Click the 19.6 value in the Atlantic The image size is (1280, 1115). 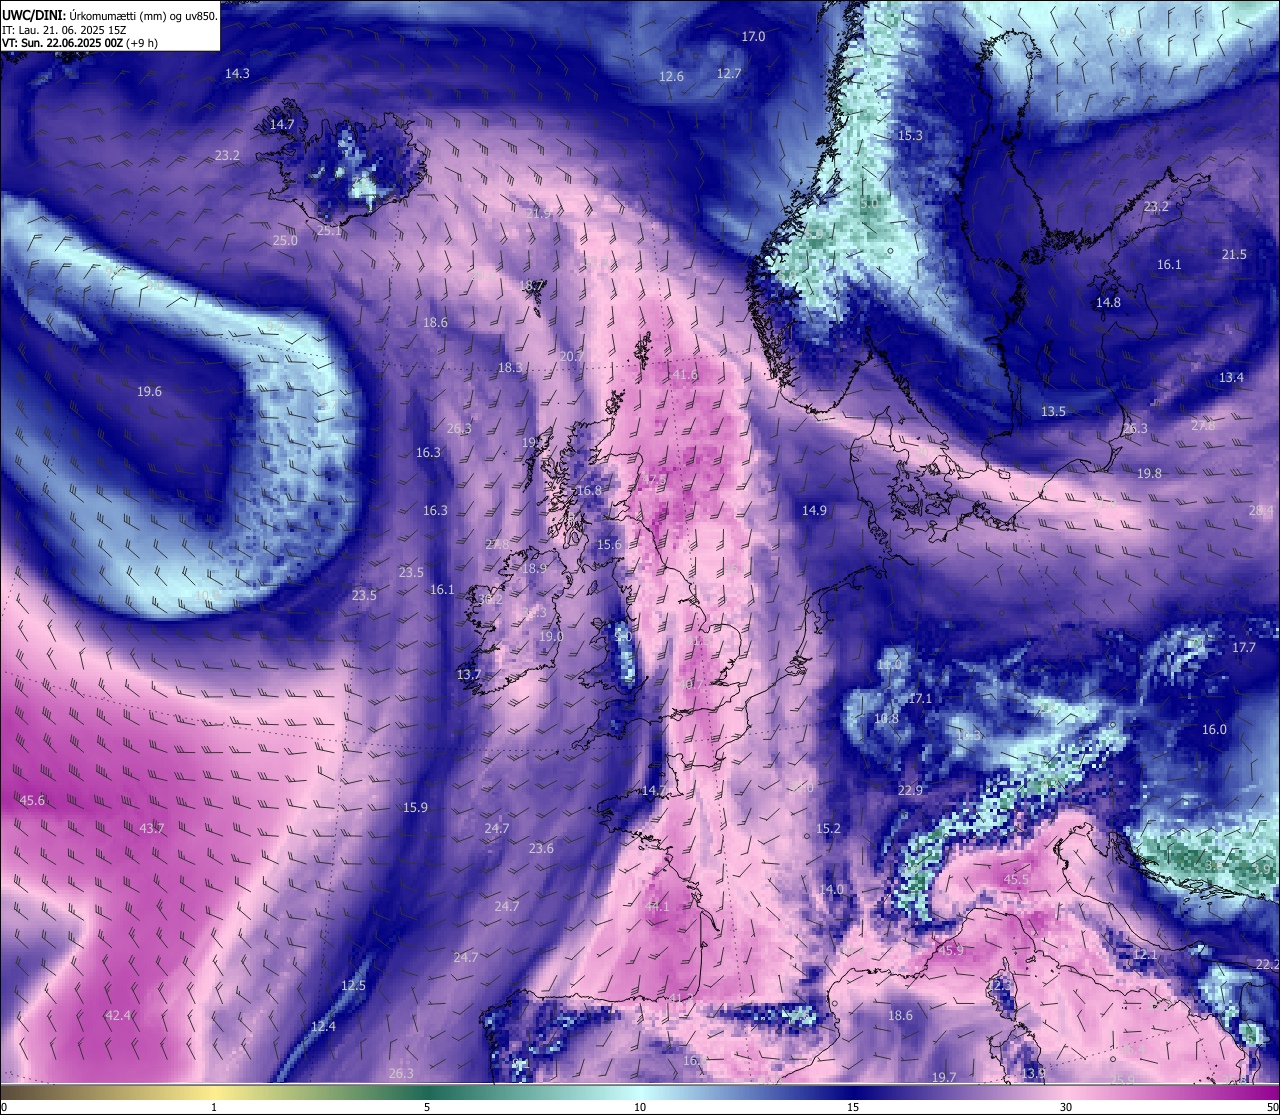149,391
